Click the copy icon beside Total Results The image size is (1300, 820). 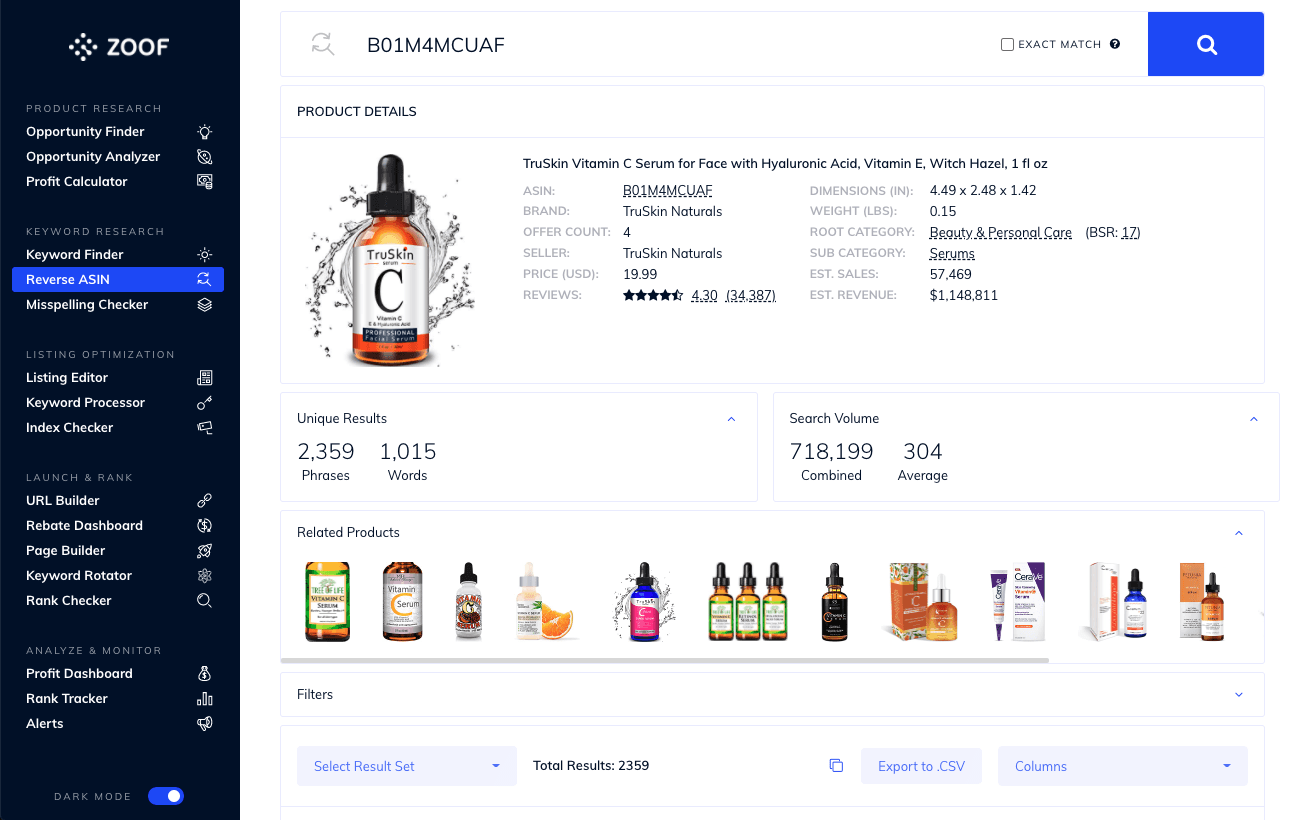point(836,766)
